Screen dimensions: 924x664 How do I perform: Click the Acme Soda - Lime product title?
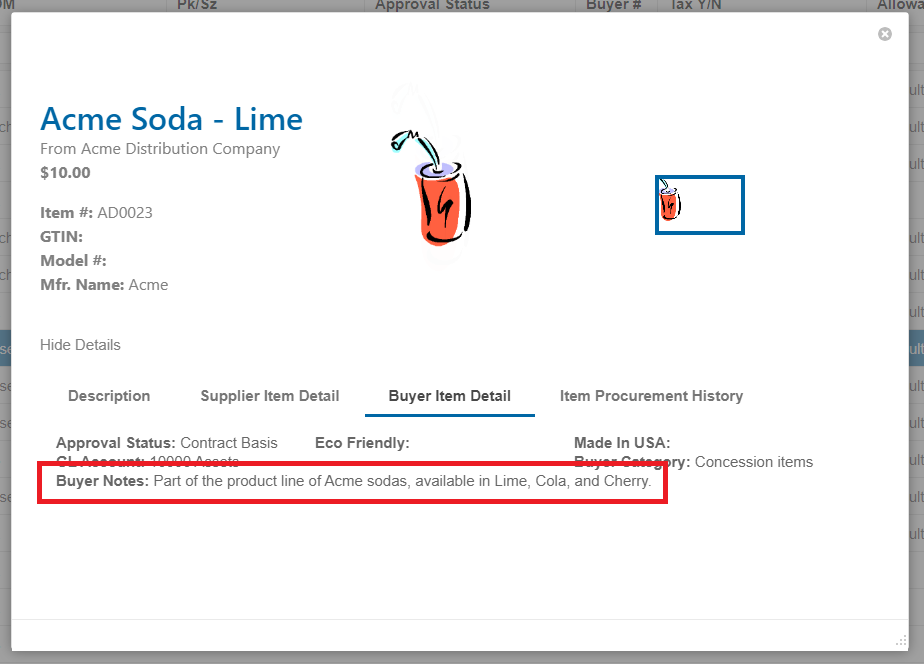pos(171,118)
